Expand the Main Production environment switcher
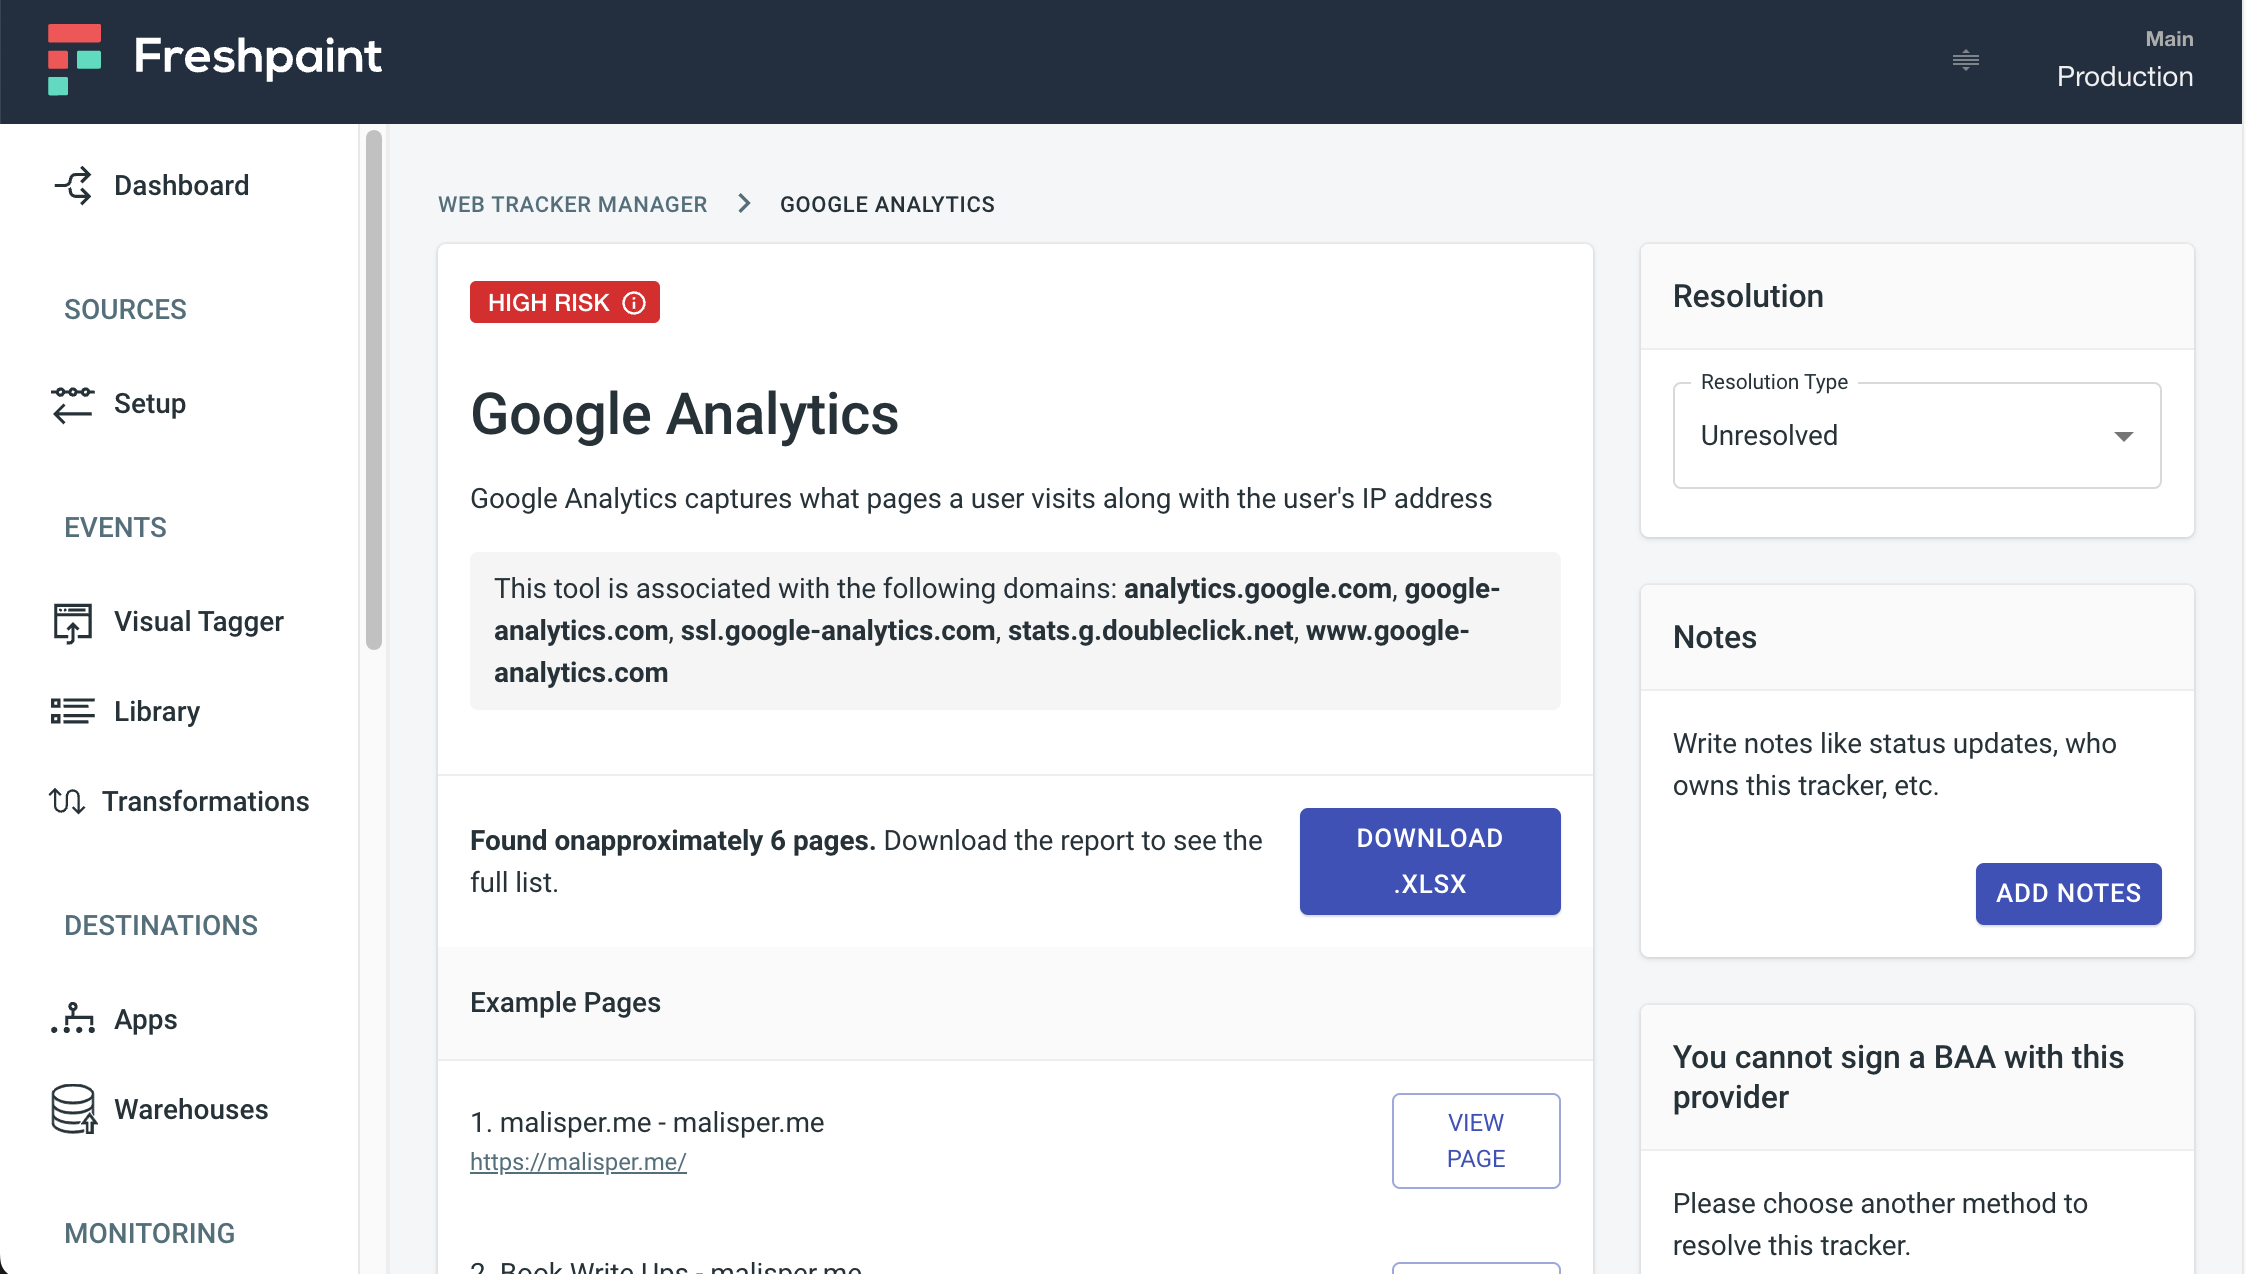 click(x=2124, y=60)
